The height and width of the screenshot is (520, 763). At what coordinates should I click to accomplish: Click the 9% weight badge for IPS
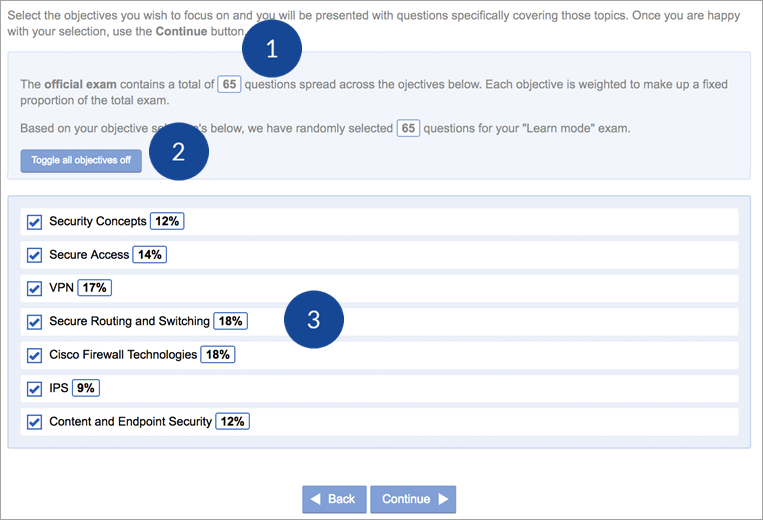click(x=86, y=388)
